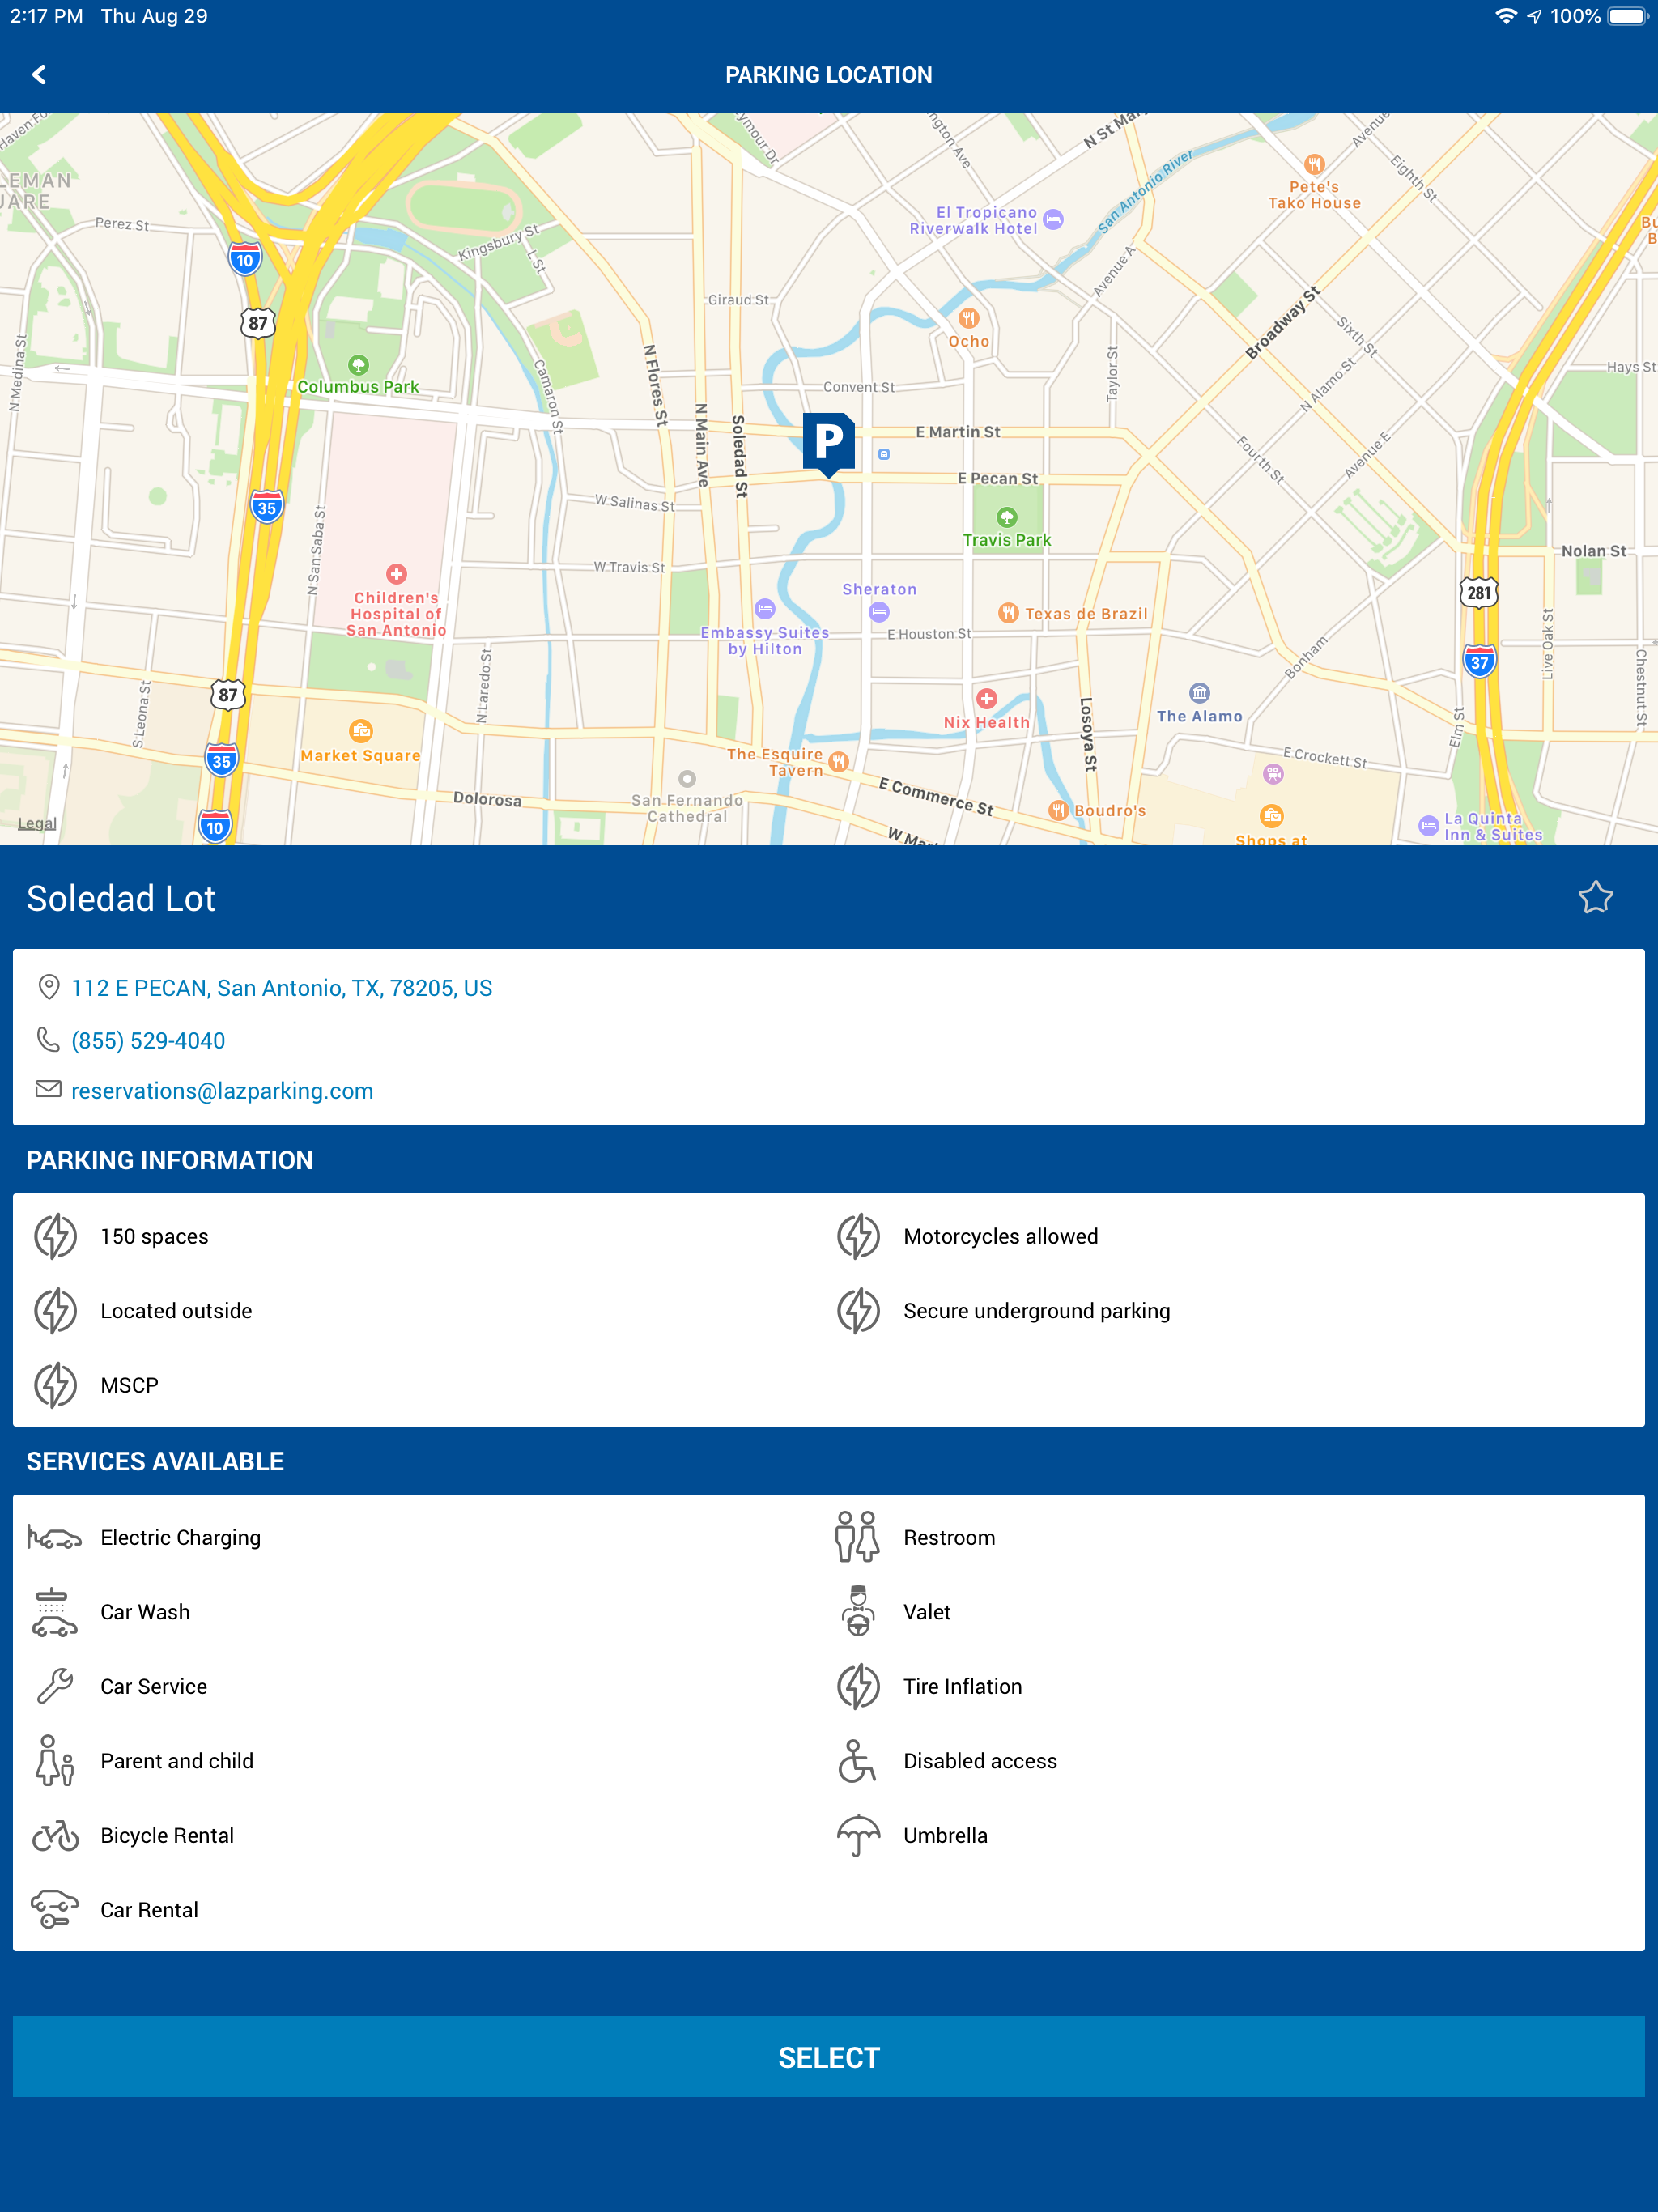Tap the Disabled access wheelchair icon

click(857, 1761)
